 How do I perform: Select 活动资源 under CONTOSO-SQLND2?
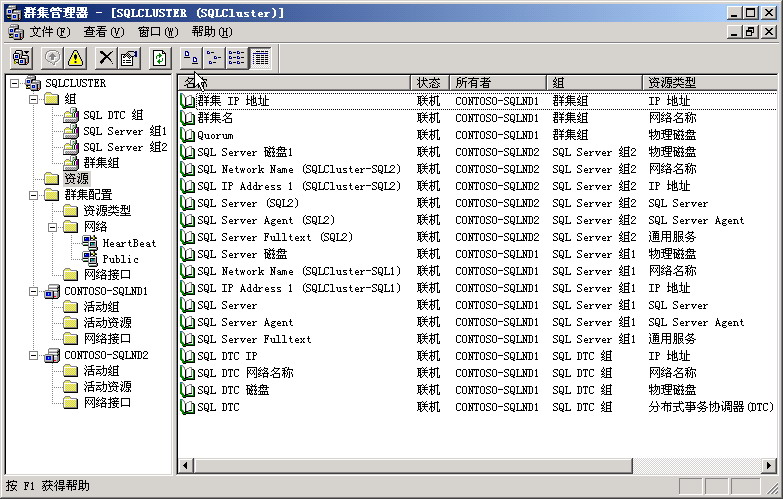pos(107,387)
